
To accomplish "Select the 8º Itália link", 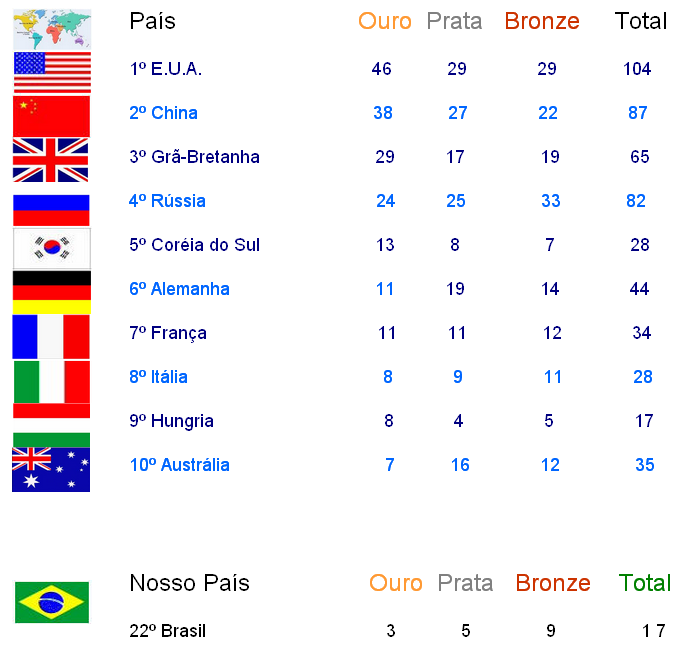I will coord(158,377).
